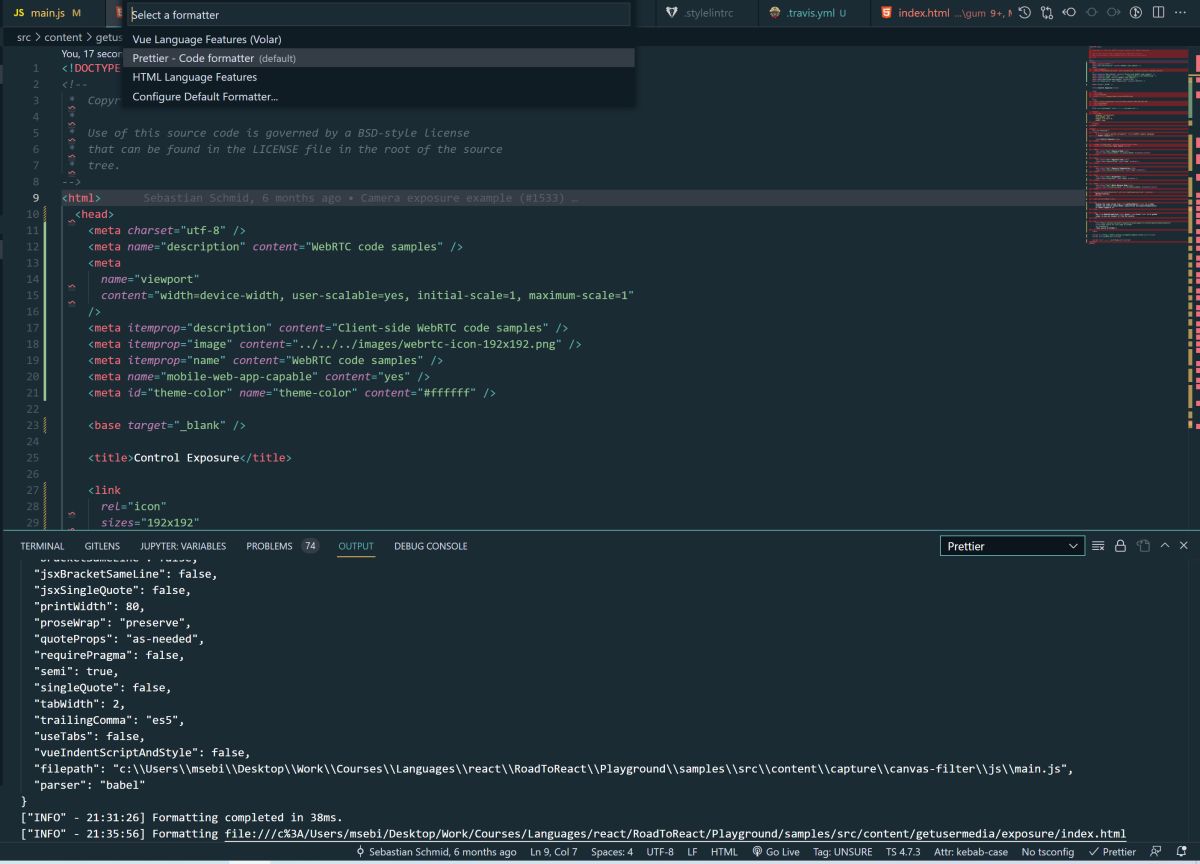Click the Control Exposure title text

[x=186, y=458]
